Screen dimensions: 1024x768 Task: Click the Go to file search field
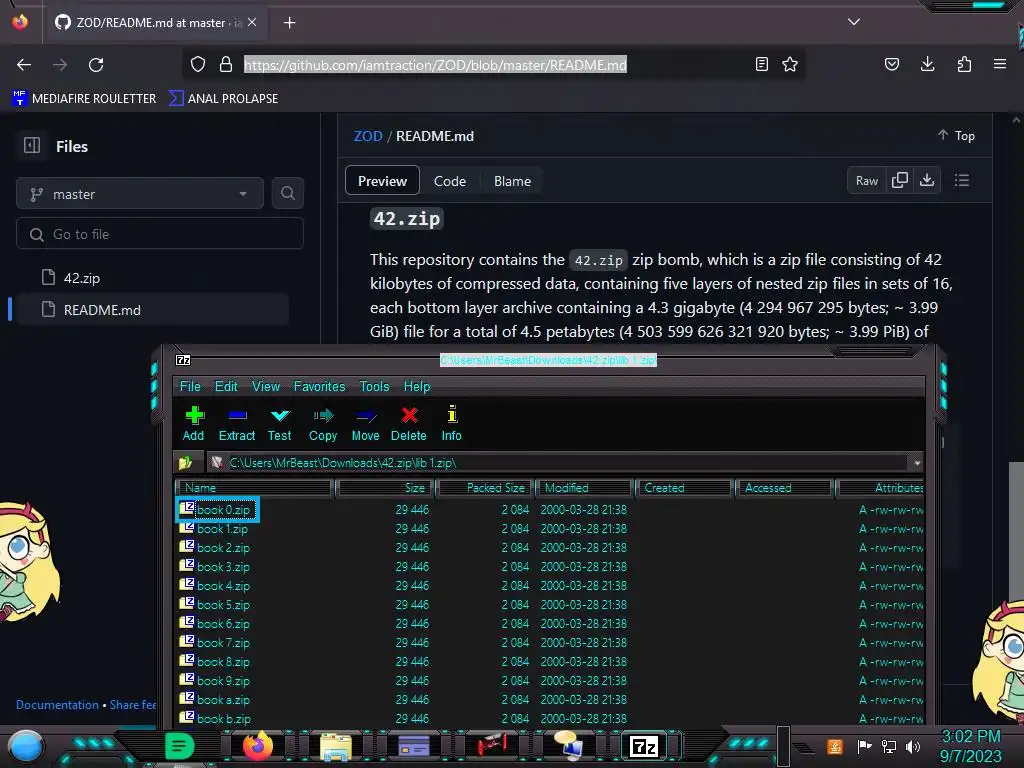(160, 234)
